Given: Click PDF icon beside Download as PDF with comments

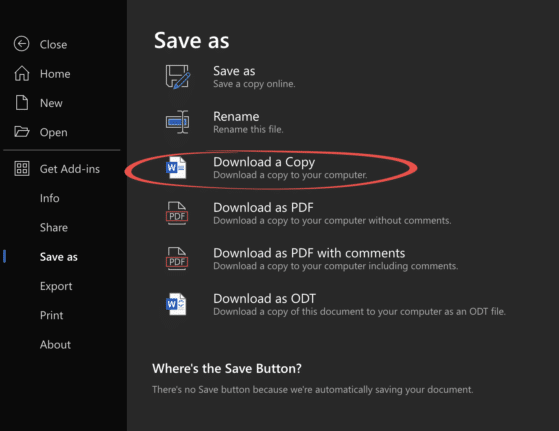Looking at the screenshot, I should tap(177, 259).
